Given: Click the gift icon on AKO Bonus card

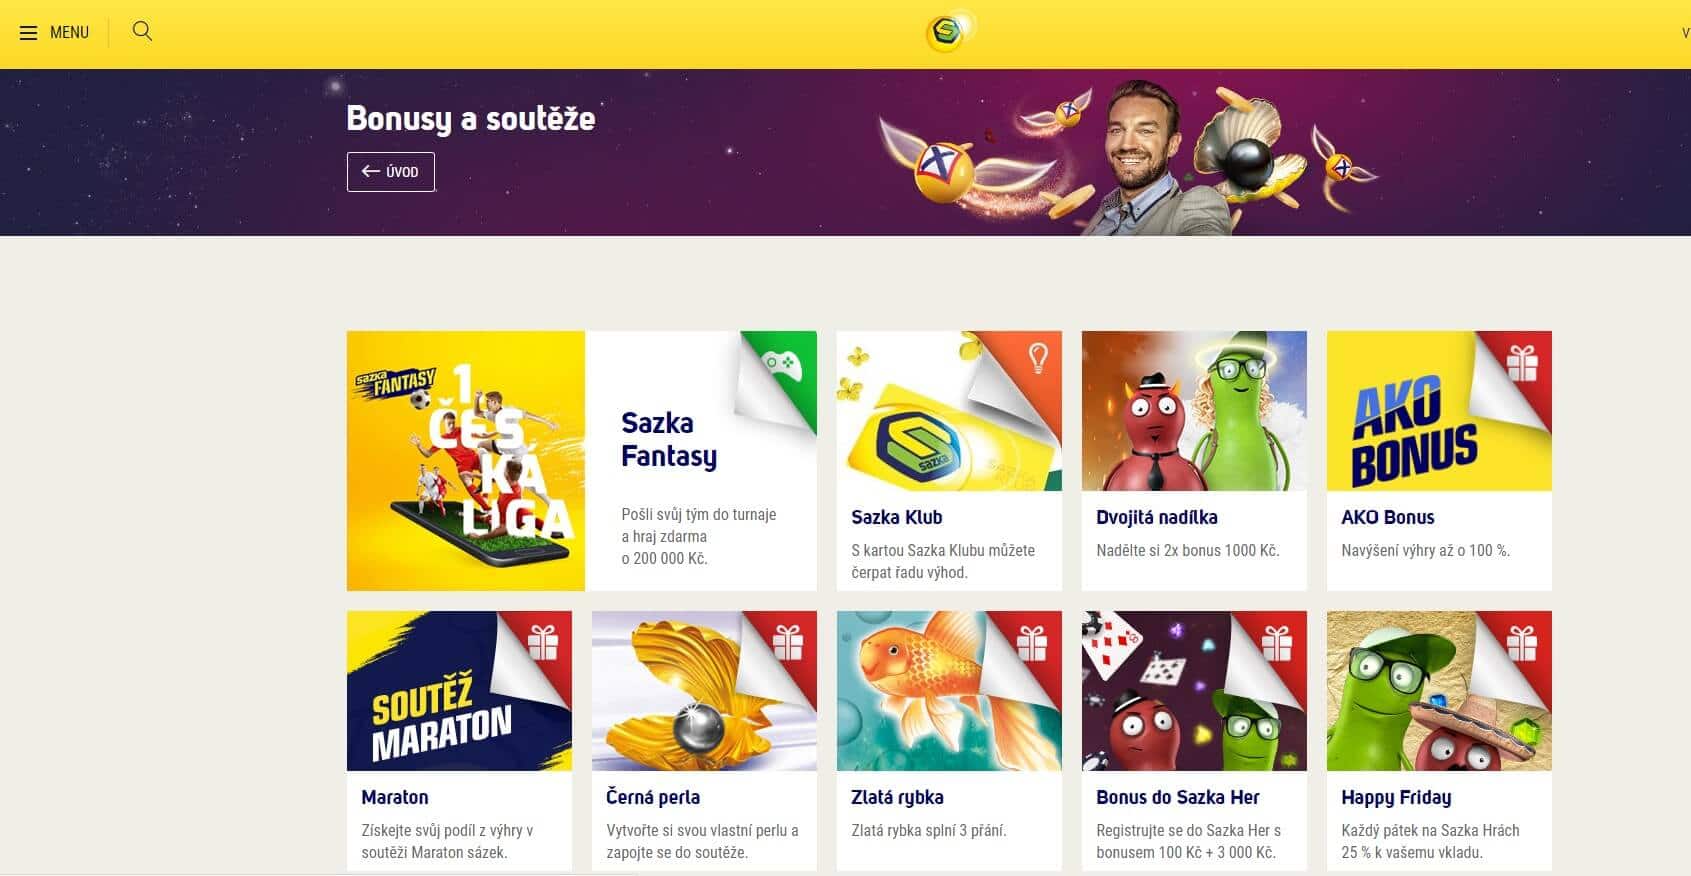Looking at the screenshot, I should pos(1522,362).
